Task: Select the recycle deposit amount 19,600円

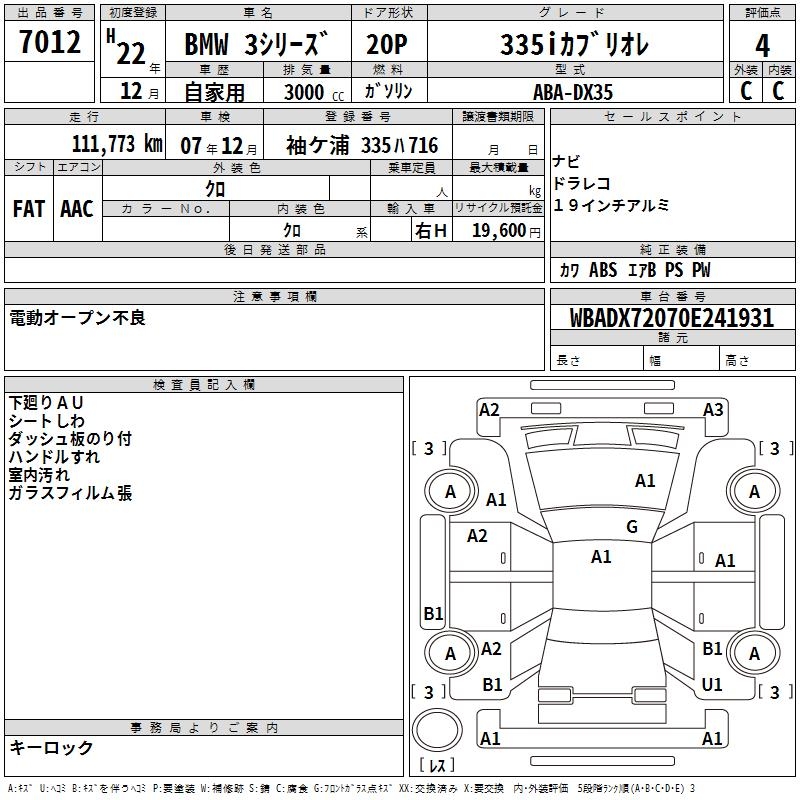Action: pos(506,231)
